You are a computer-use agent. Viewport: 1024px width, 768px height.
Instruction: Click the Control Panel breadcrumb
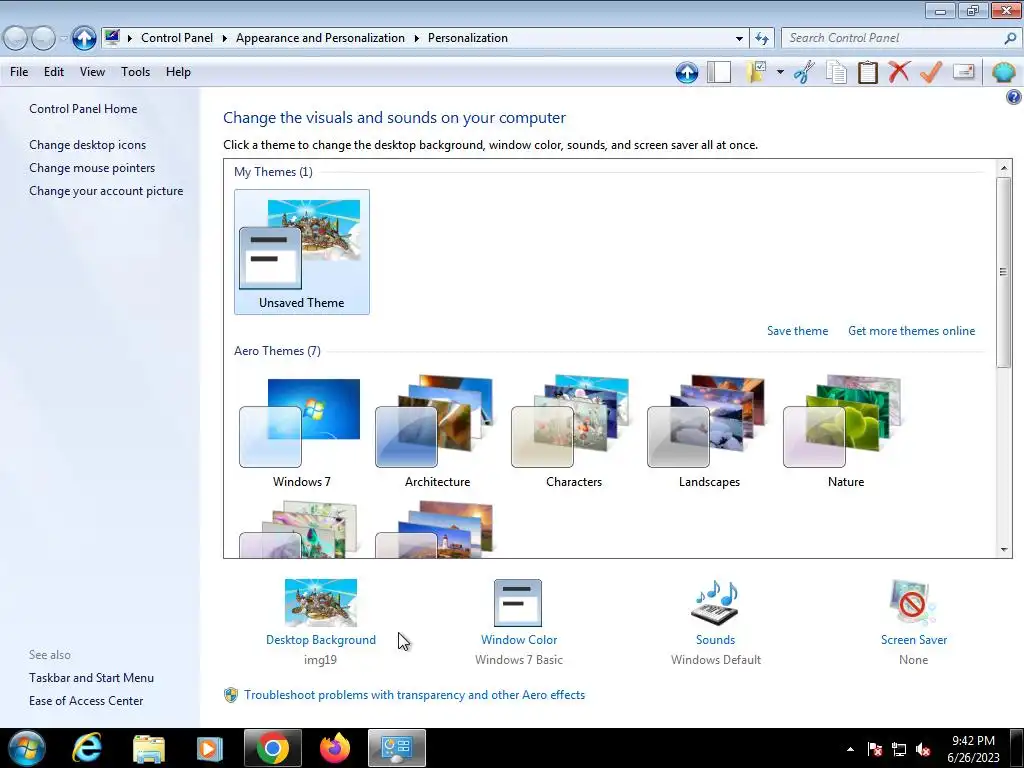click(177, 38)
